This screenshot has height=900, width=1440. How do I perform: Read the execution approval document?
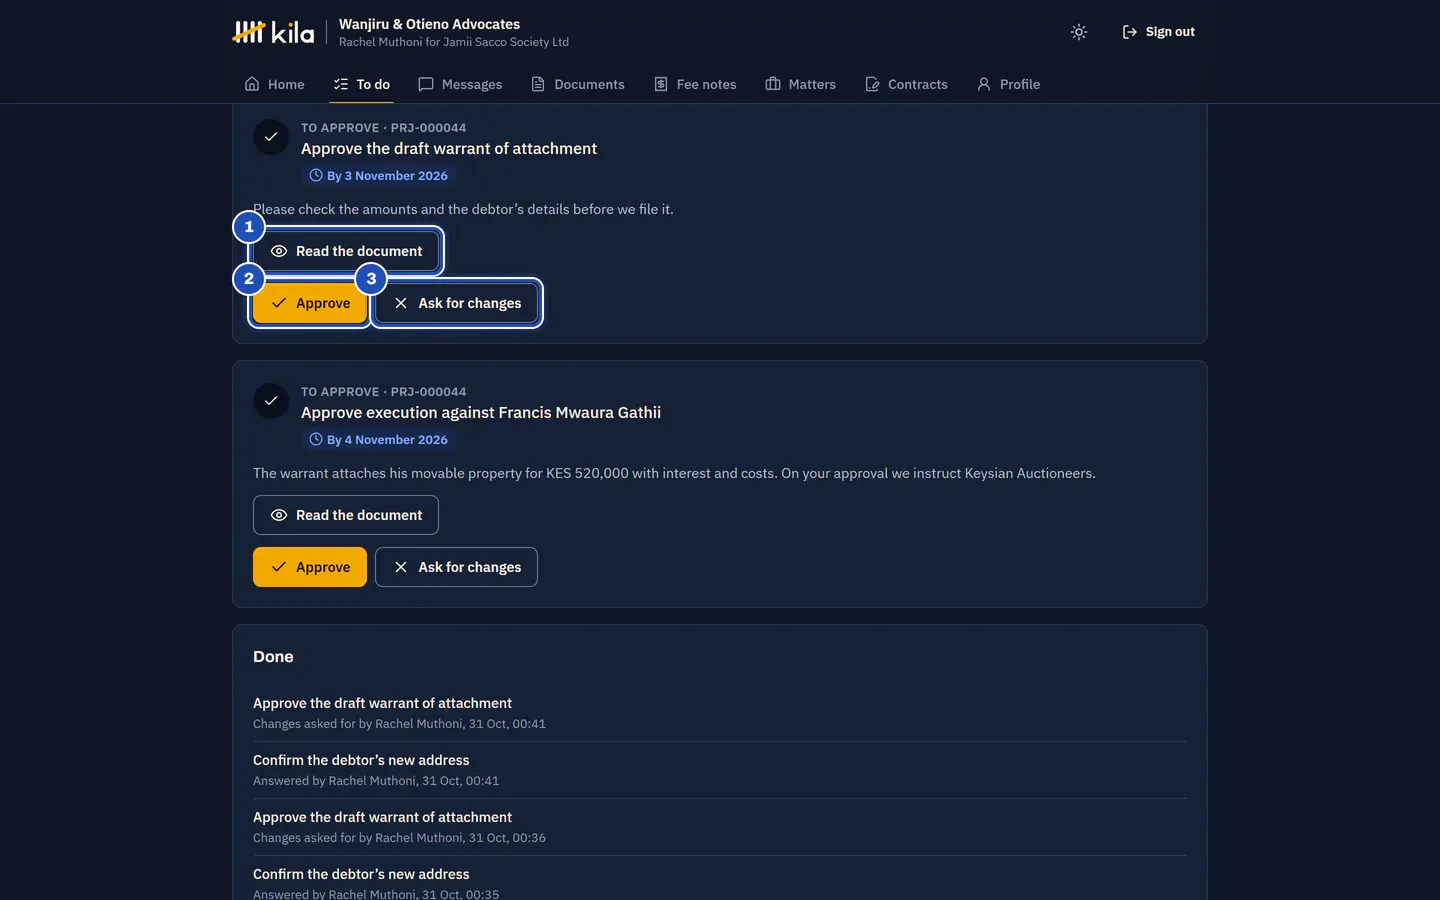tap(346, 515)
